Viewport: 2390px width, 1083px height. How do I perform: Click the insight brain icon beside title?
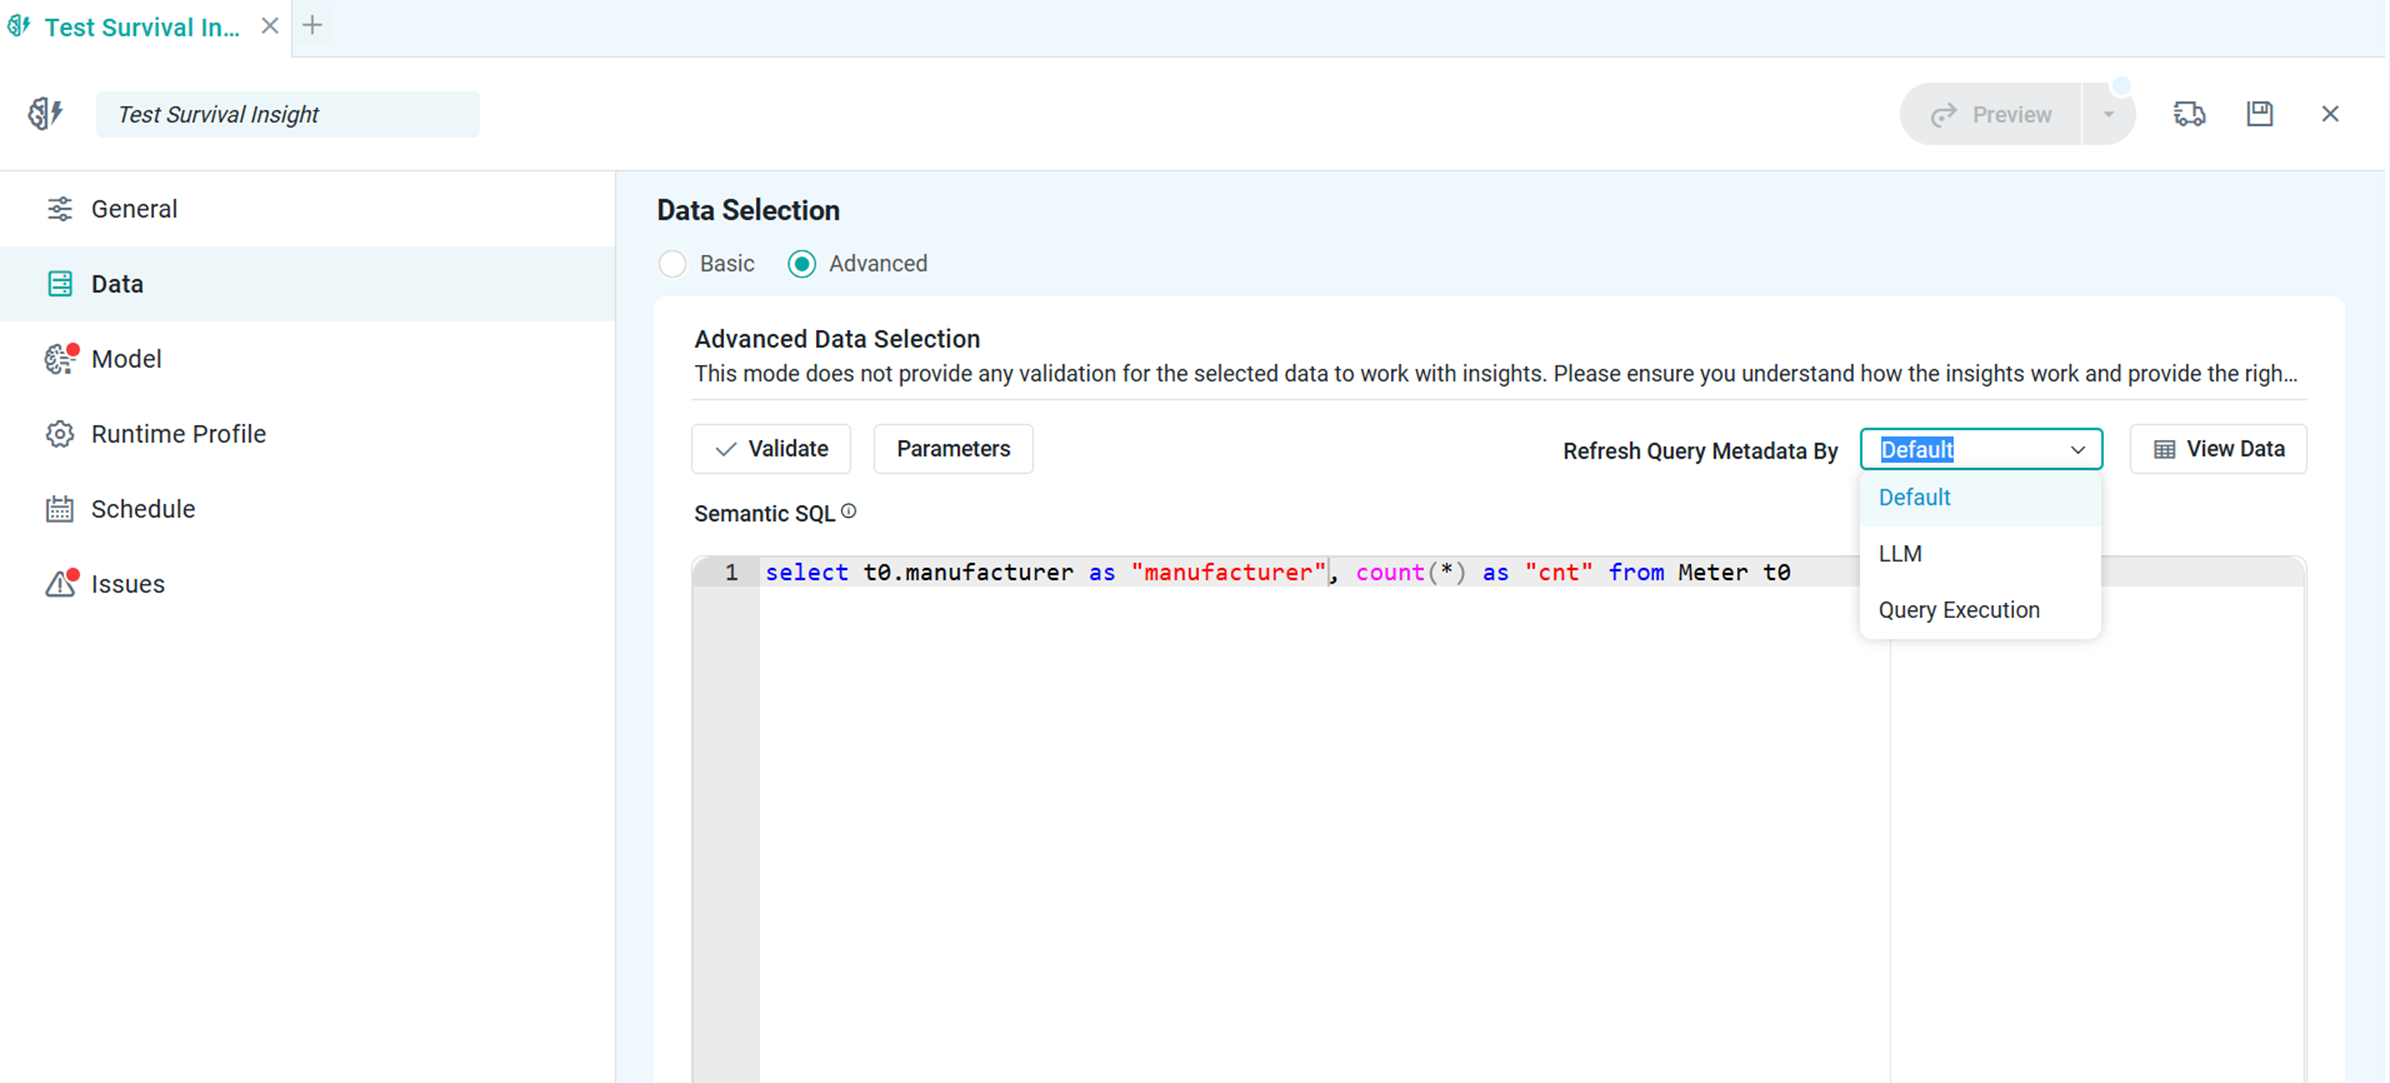point(45,114)
